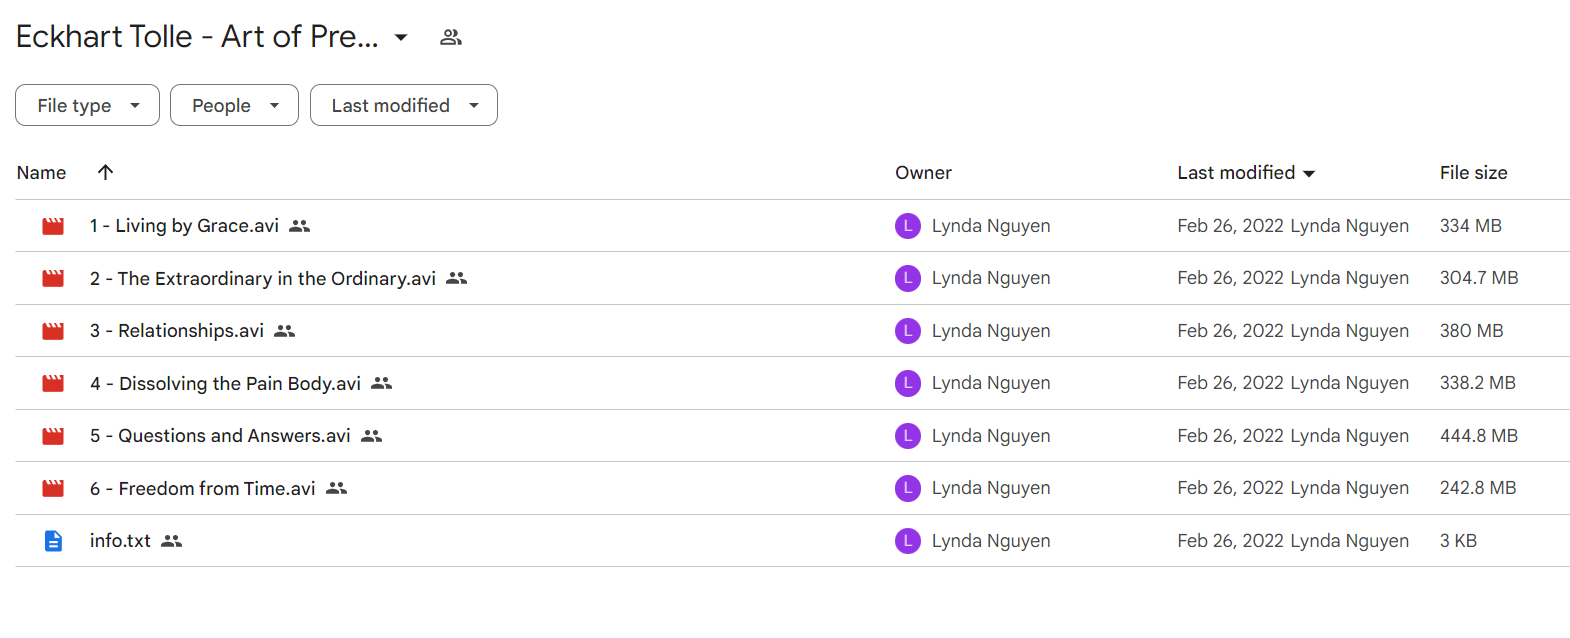Click video icon for 1 - Living by Grace.avi
The height and width of the screenshot is (638, 1570).
(x=53, y=226)
